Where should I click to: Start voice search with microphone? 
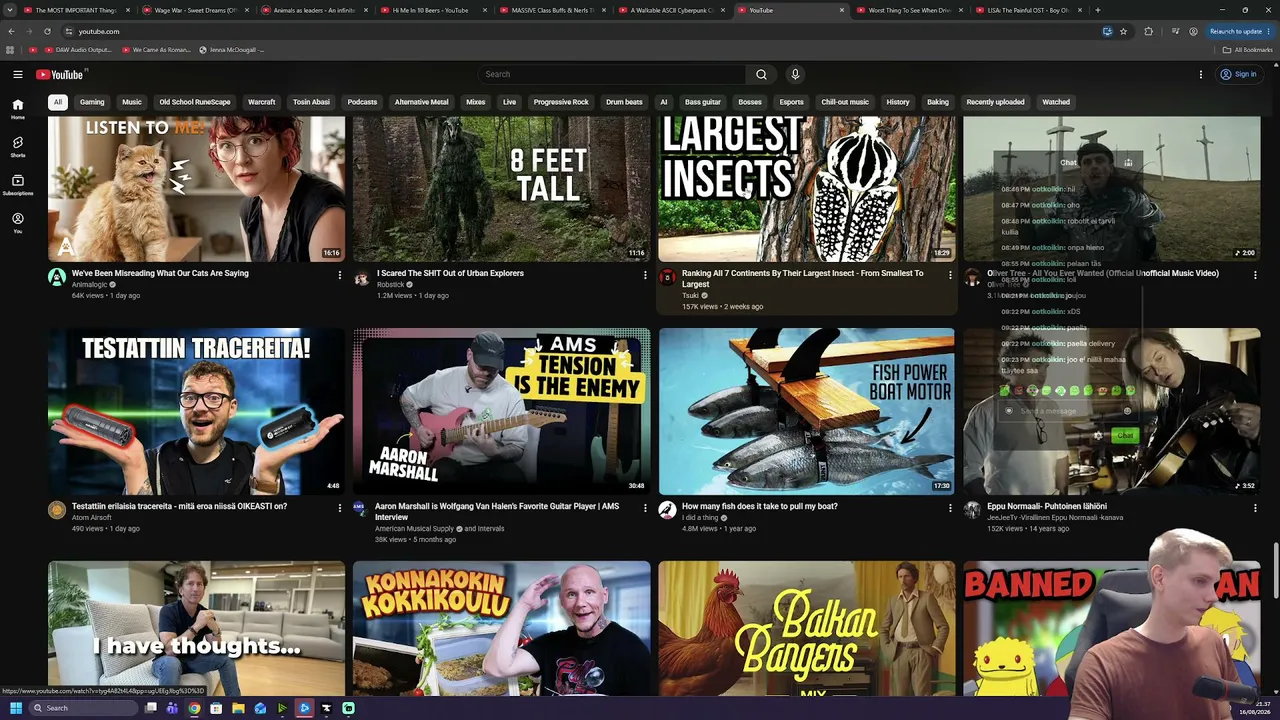795,74
